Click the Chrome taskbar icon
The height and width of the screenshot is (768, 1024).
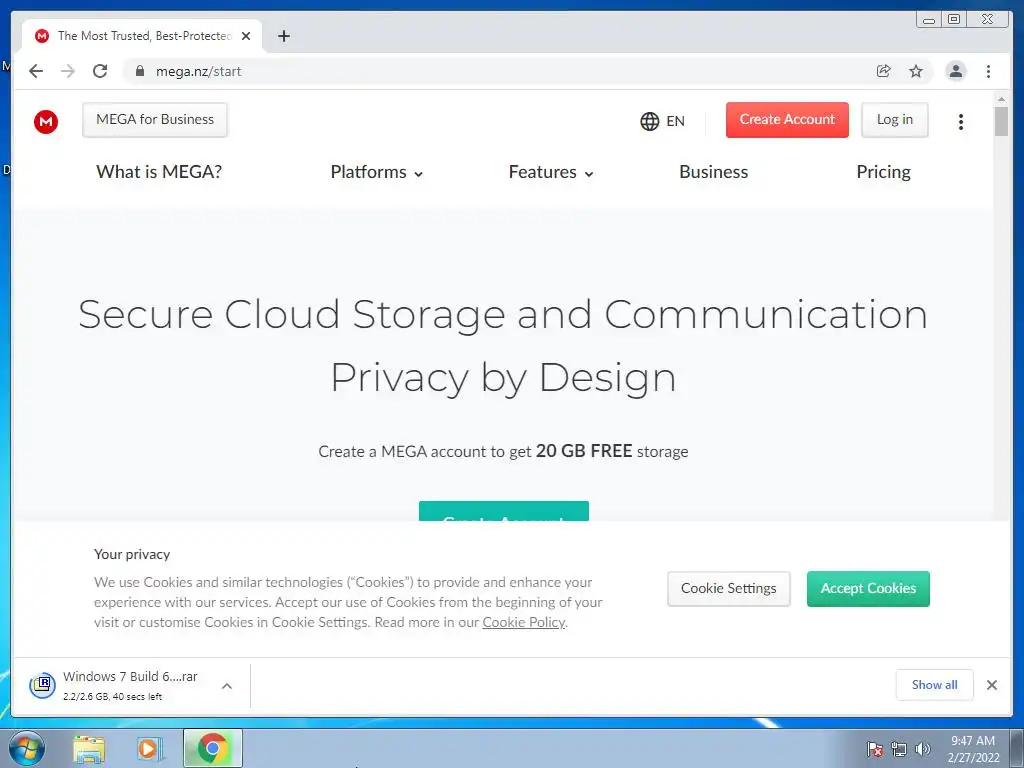click(x=213, y=748)
